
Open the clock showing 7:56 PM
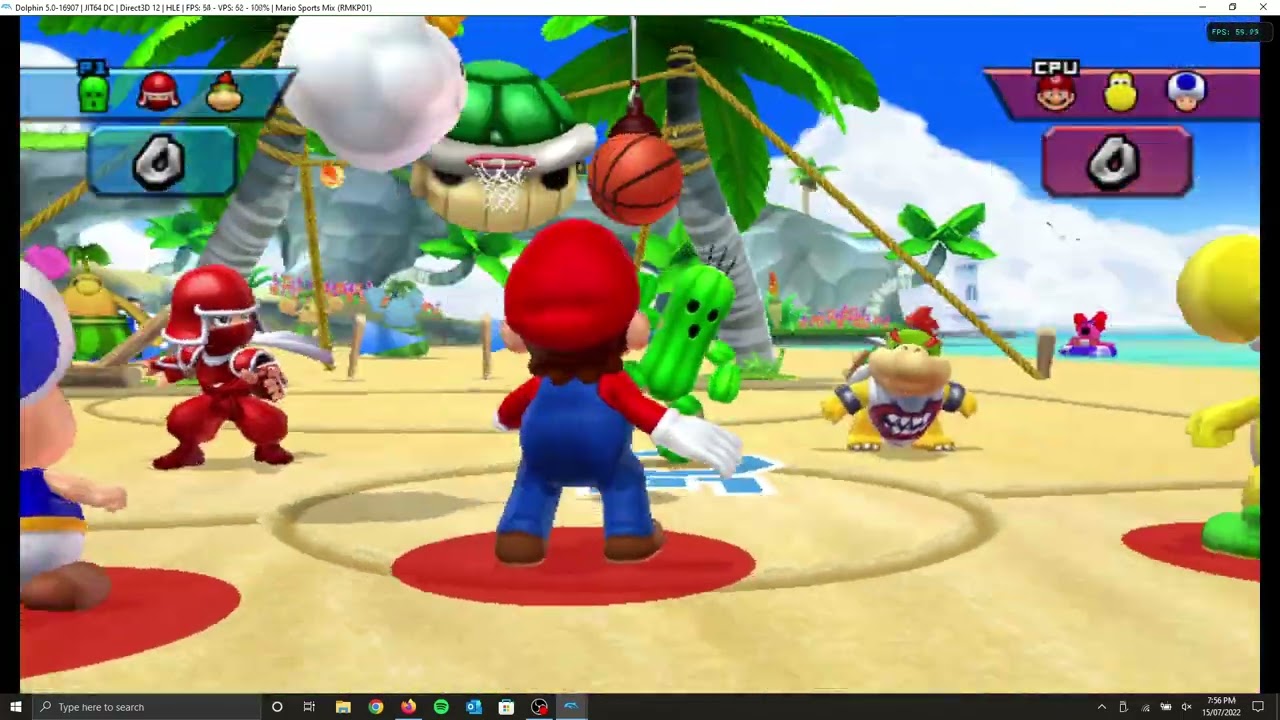(1221, 701)
